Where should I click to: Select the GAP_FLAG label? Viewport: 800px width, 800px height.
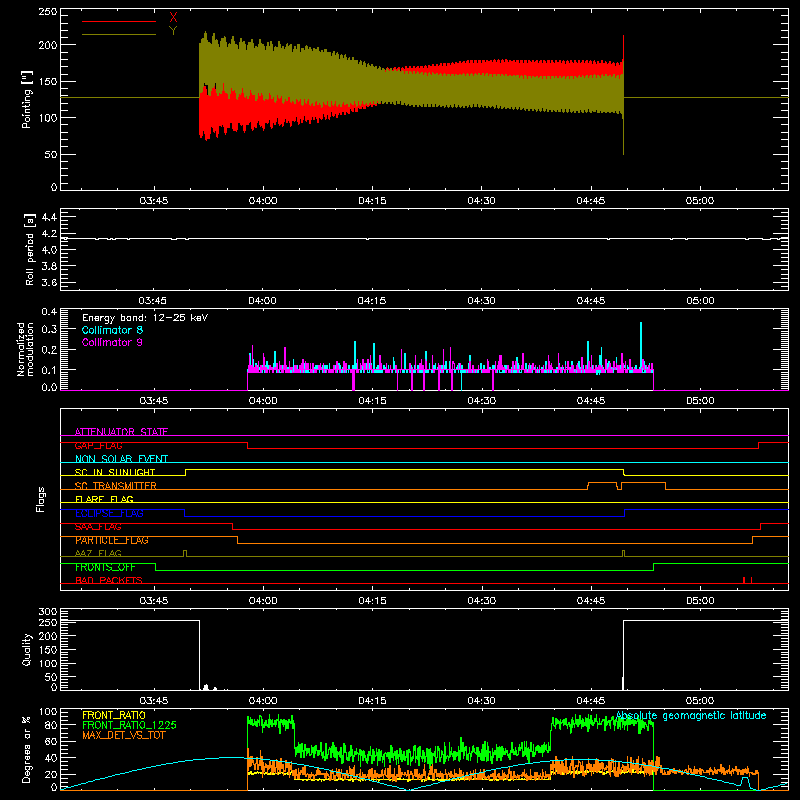click(x=98, y=445)
